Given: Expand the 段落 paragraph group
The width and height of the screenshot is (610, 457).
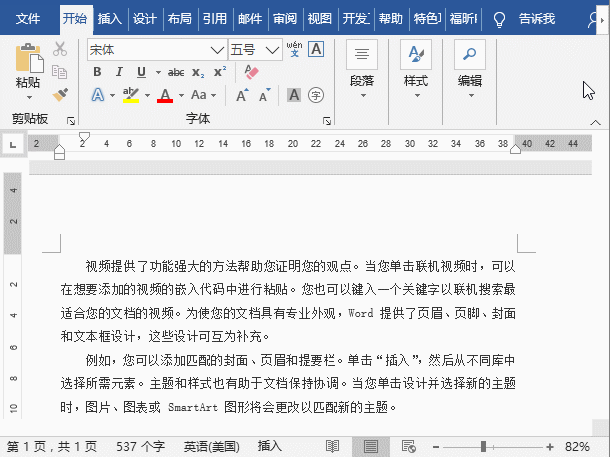Looking at the screenshot, I should tap(362, 69).
